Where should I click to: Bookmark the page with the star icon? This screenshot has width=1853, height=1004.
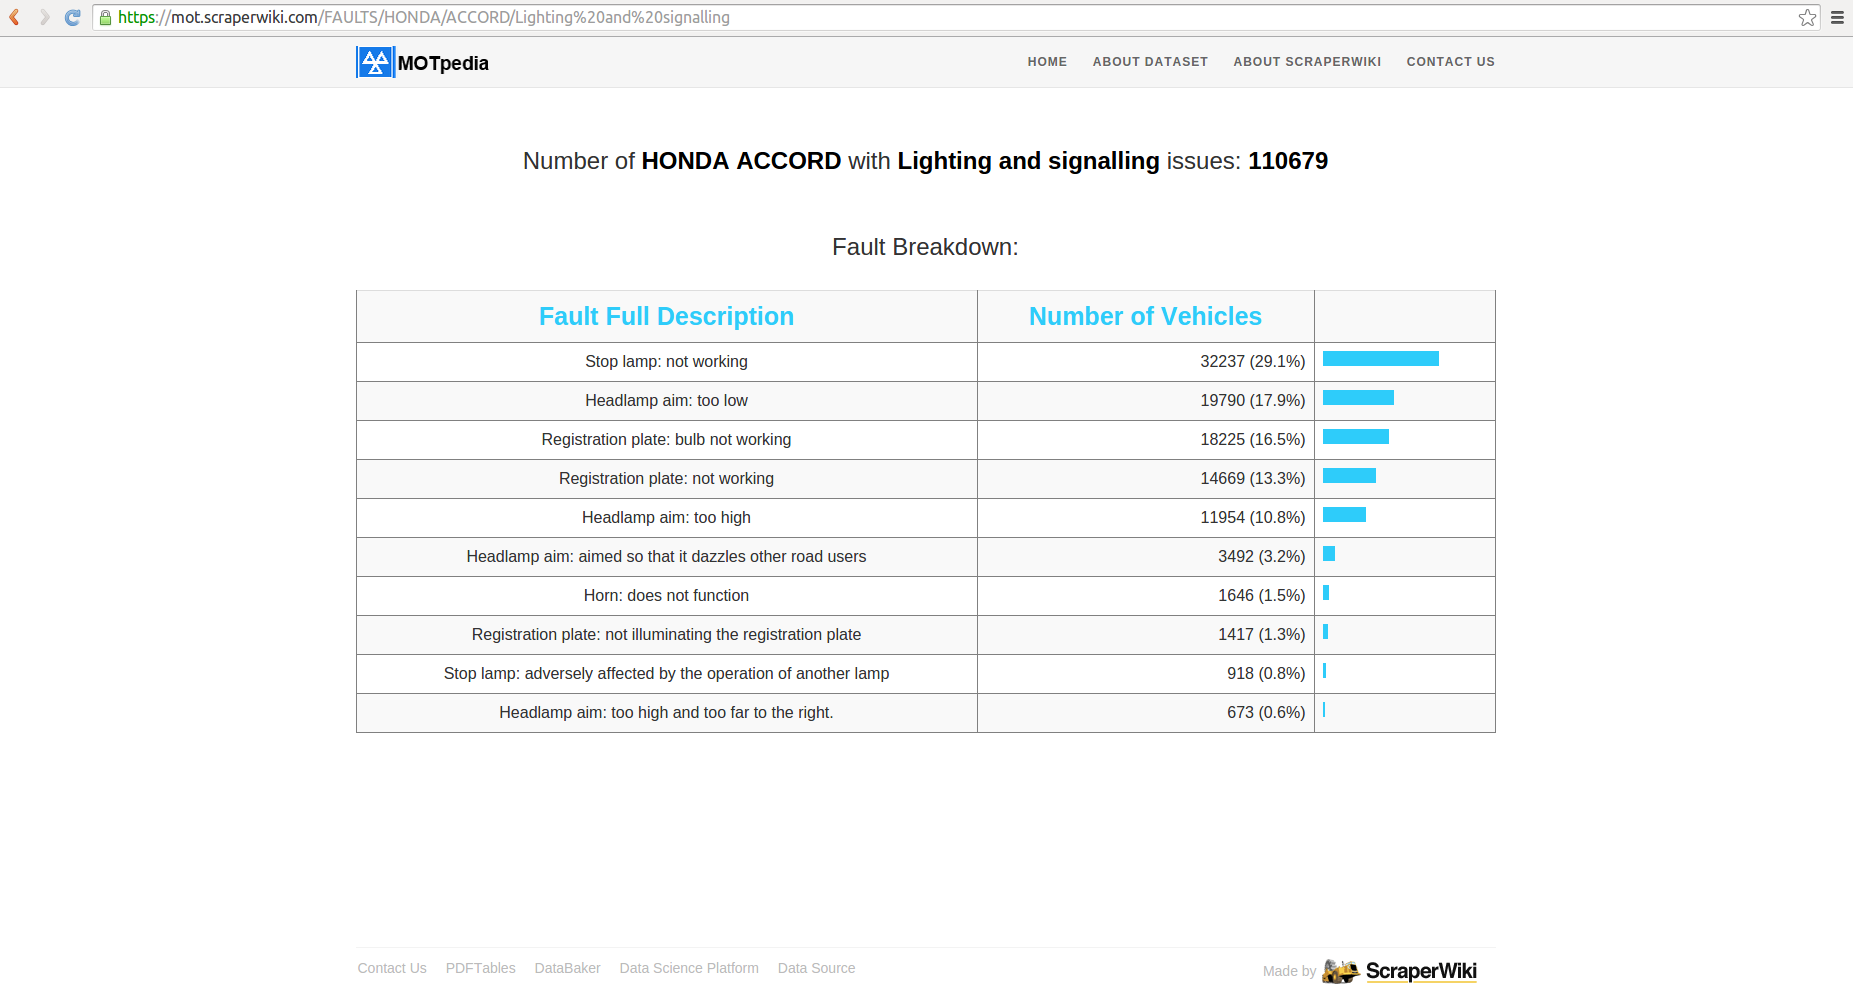(x=1807, y=17)
